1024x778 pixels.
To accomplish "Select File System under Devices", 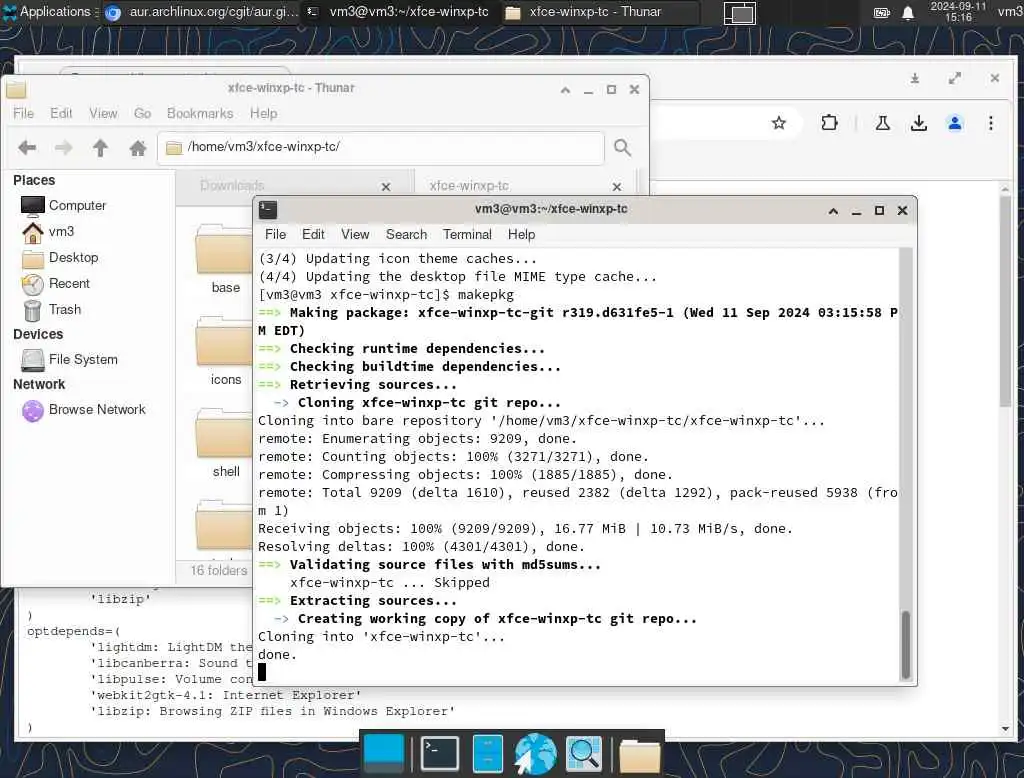I will pos(69,359).
